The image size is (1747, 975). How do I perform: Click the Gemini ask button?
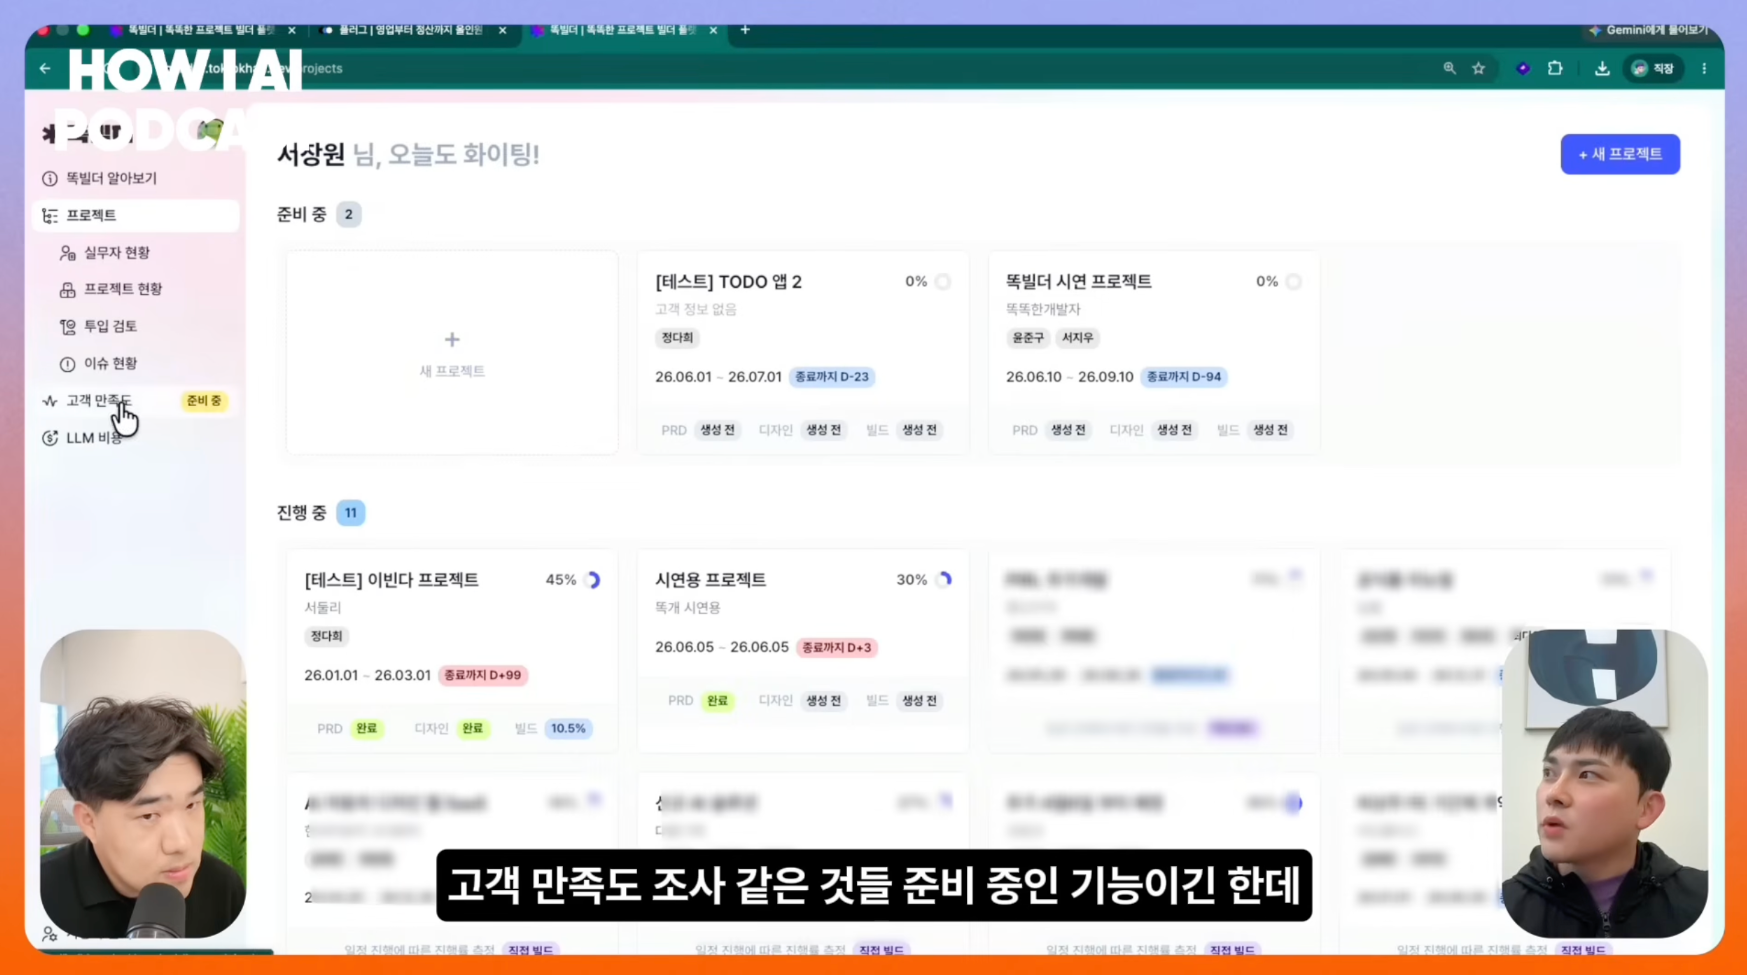(1647, 30)
